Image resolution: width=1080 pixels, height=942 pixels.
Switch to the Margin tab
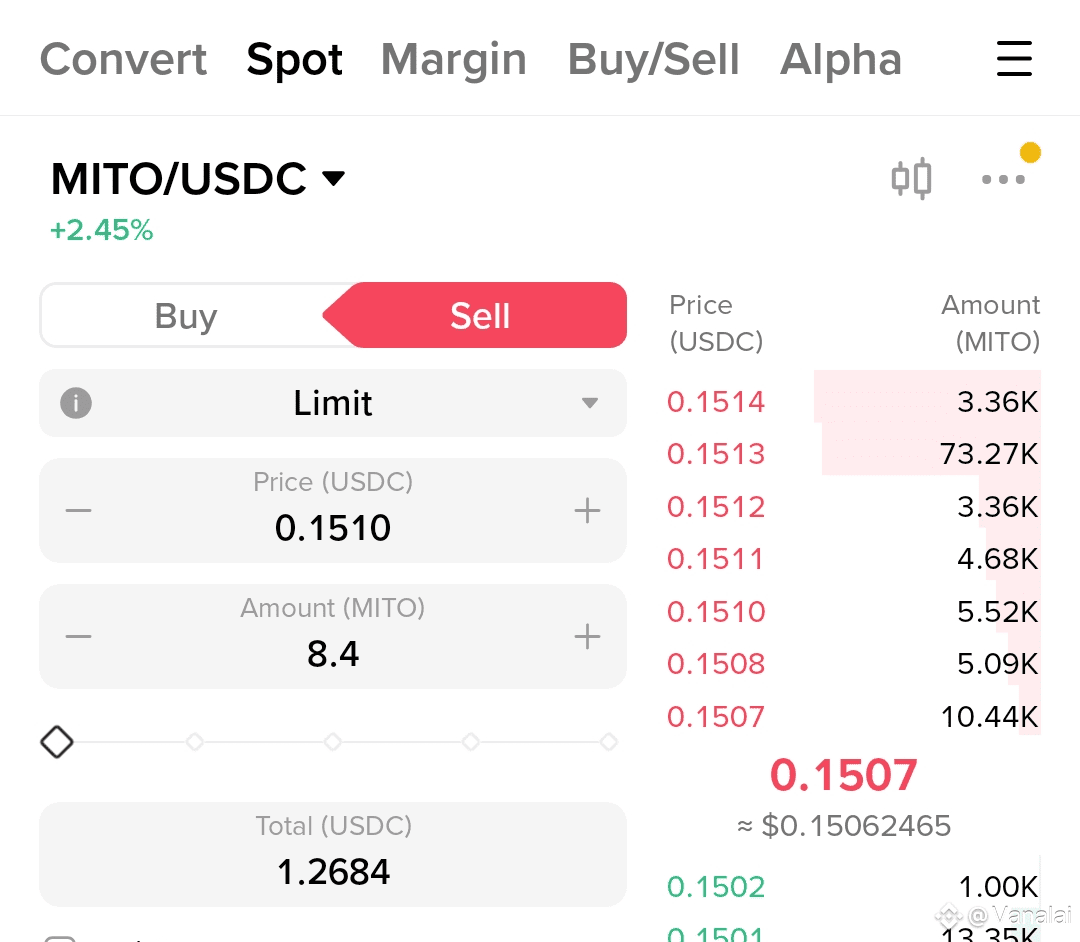[x=454, y=59]
